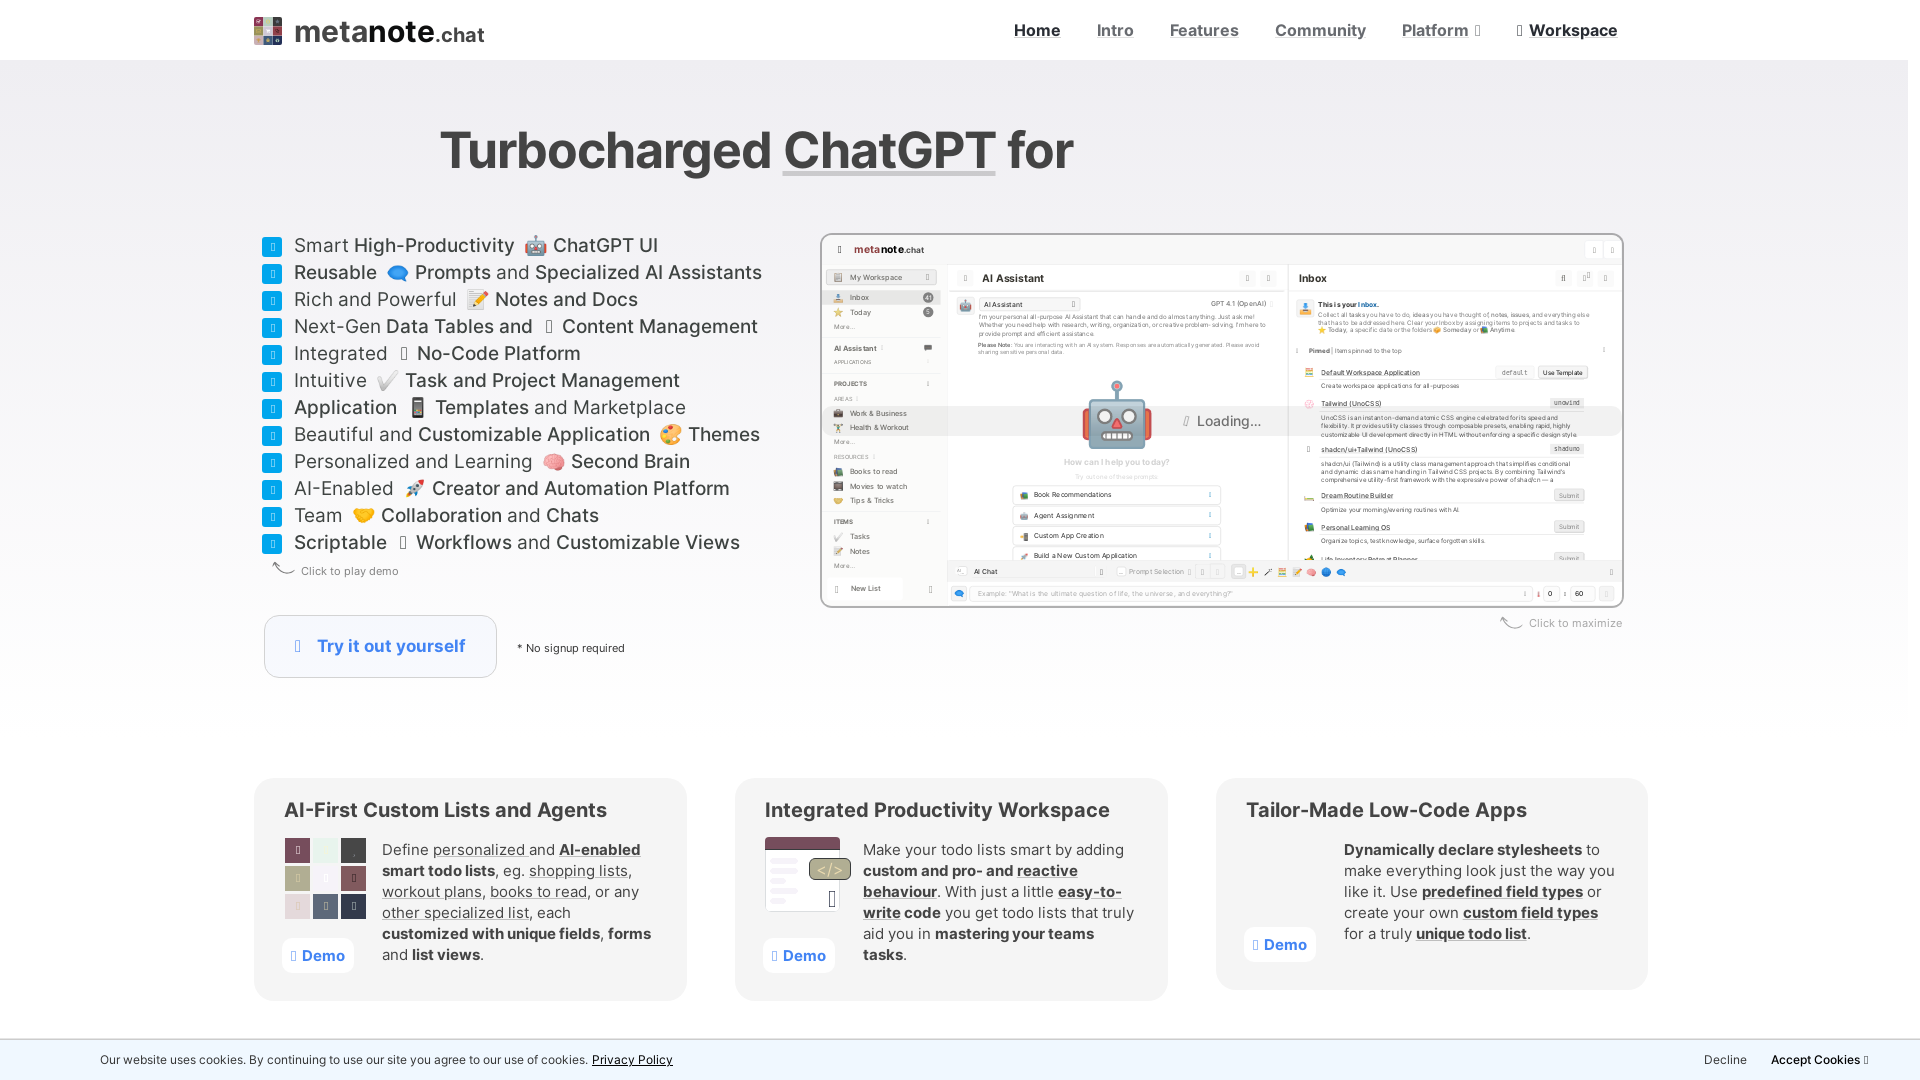
Task: Click Demo button in AI-First Custom Lists card
Action: pyautogui.click(x=318, y=956)
